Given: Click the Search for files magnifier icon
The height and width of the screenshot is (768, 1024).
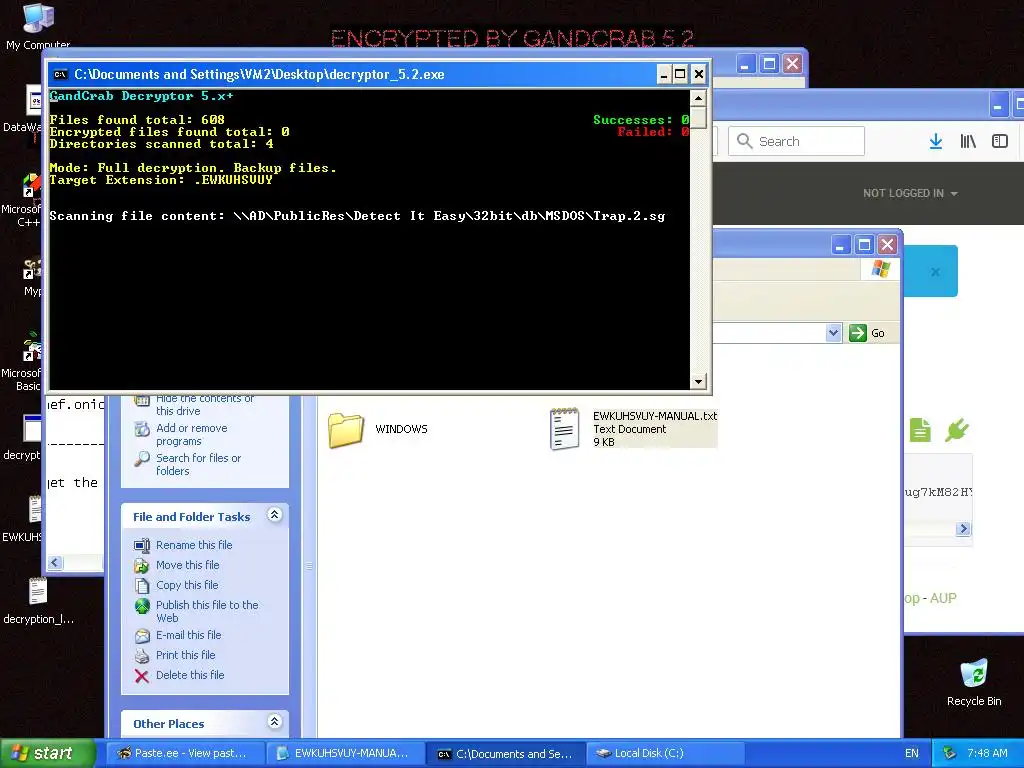Looking at the screenshot, I should click(x=142, y=459).
